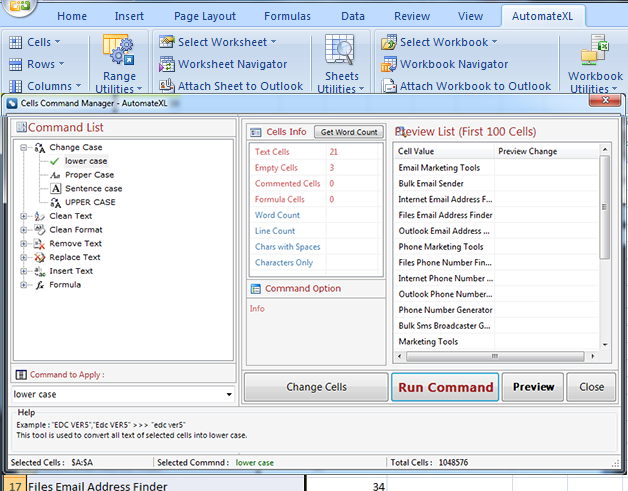The width and height of the screenshot is (628, 491).
Task: Click the Sentence case A icon
Action: [56, 189]
